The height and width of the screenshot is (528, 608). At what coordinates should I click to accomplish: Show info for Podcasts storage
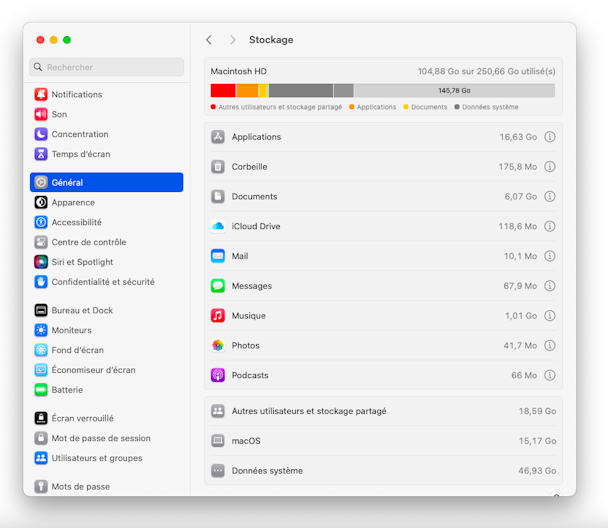coord(549,375)
